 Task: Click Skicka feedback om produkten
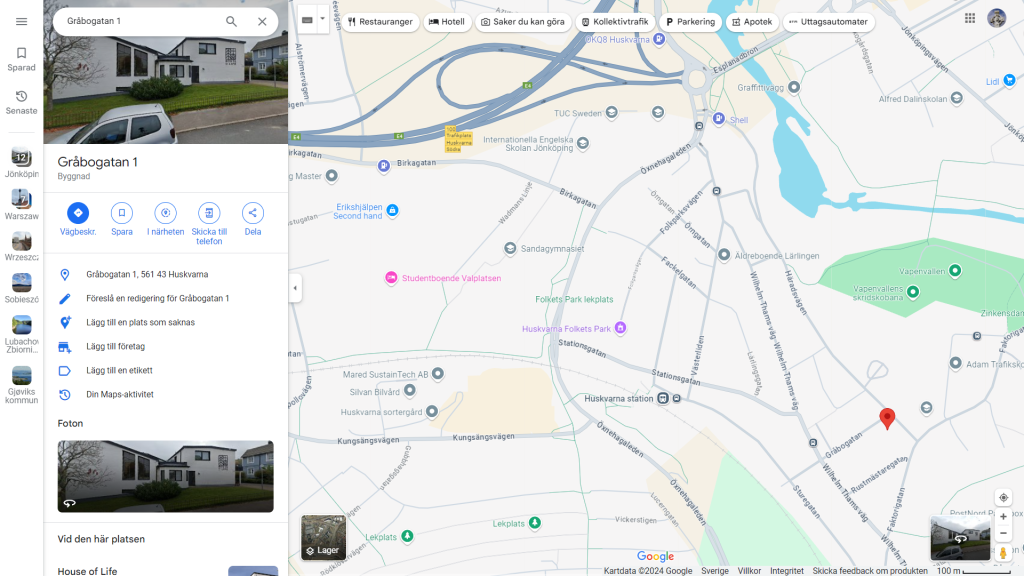coord(870,571)
